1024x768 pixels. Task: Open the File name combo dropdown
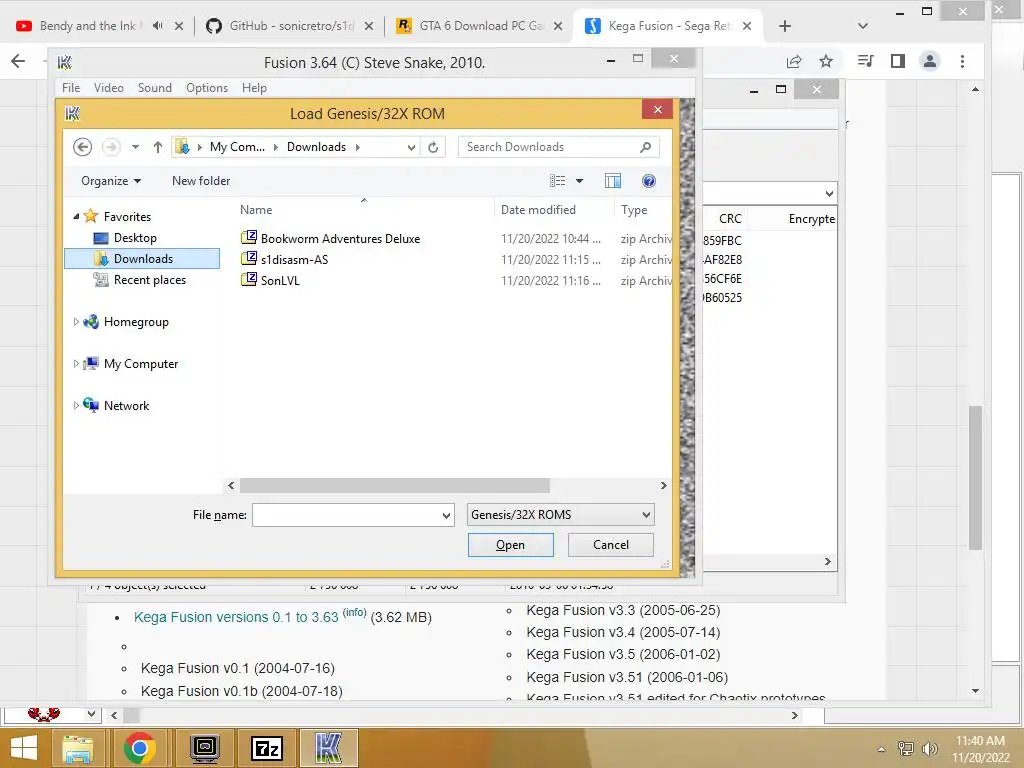[x=447, y=515]
